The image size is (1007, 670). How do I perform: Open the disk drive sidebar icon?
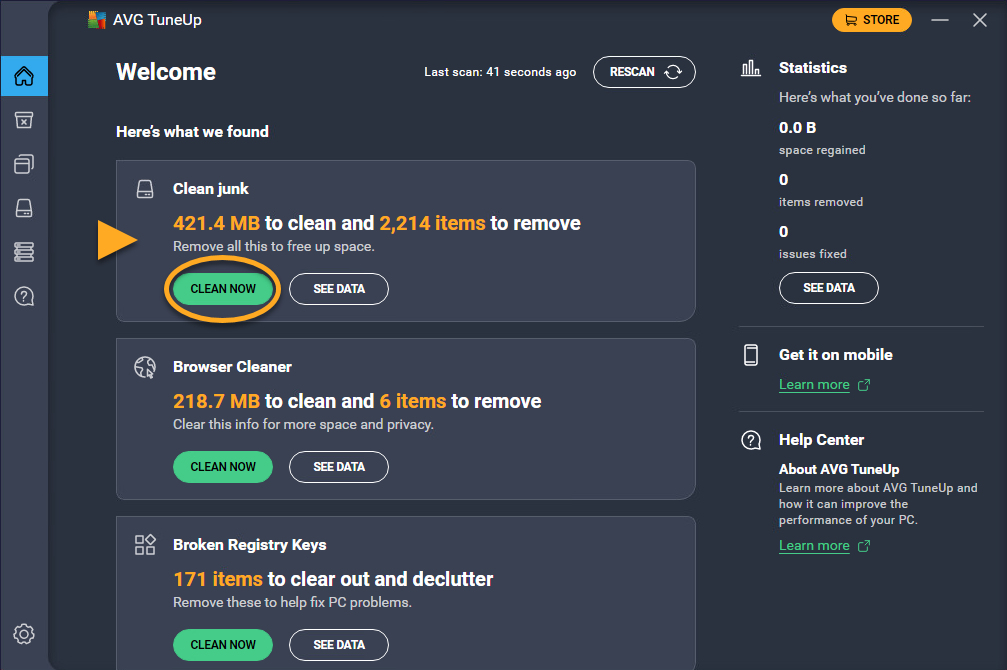(24, 208)
